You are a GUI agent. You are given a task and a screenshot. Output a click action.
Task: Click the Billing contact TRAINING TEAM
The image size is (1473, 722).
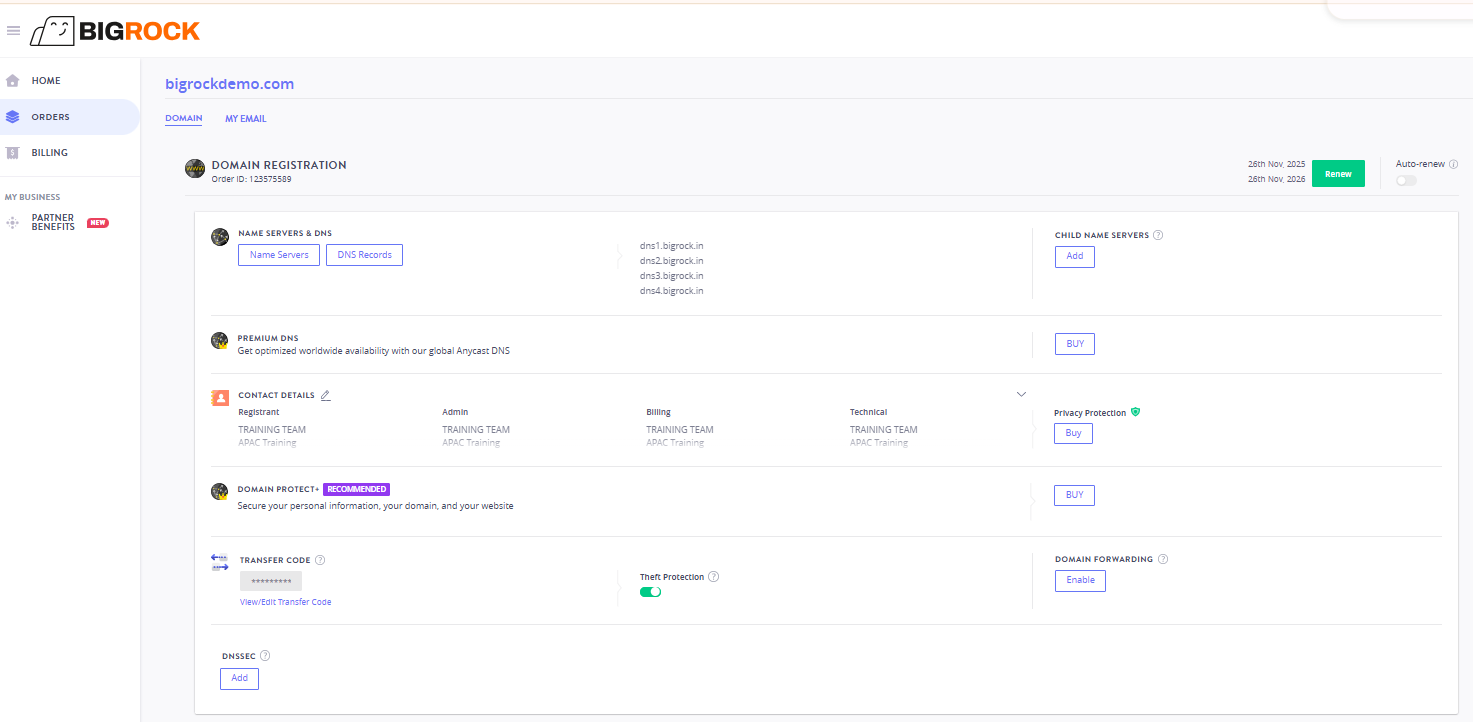(x=680, y=430)
